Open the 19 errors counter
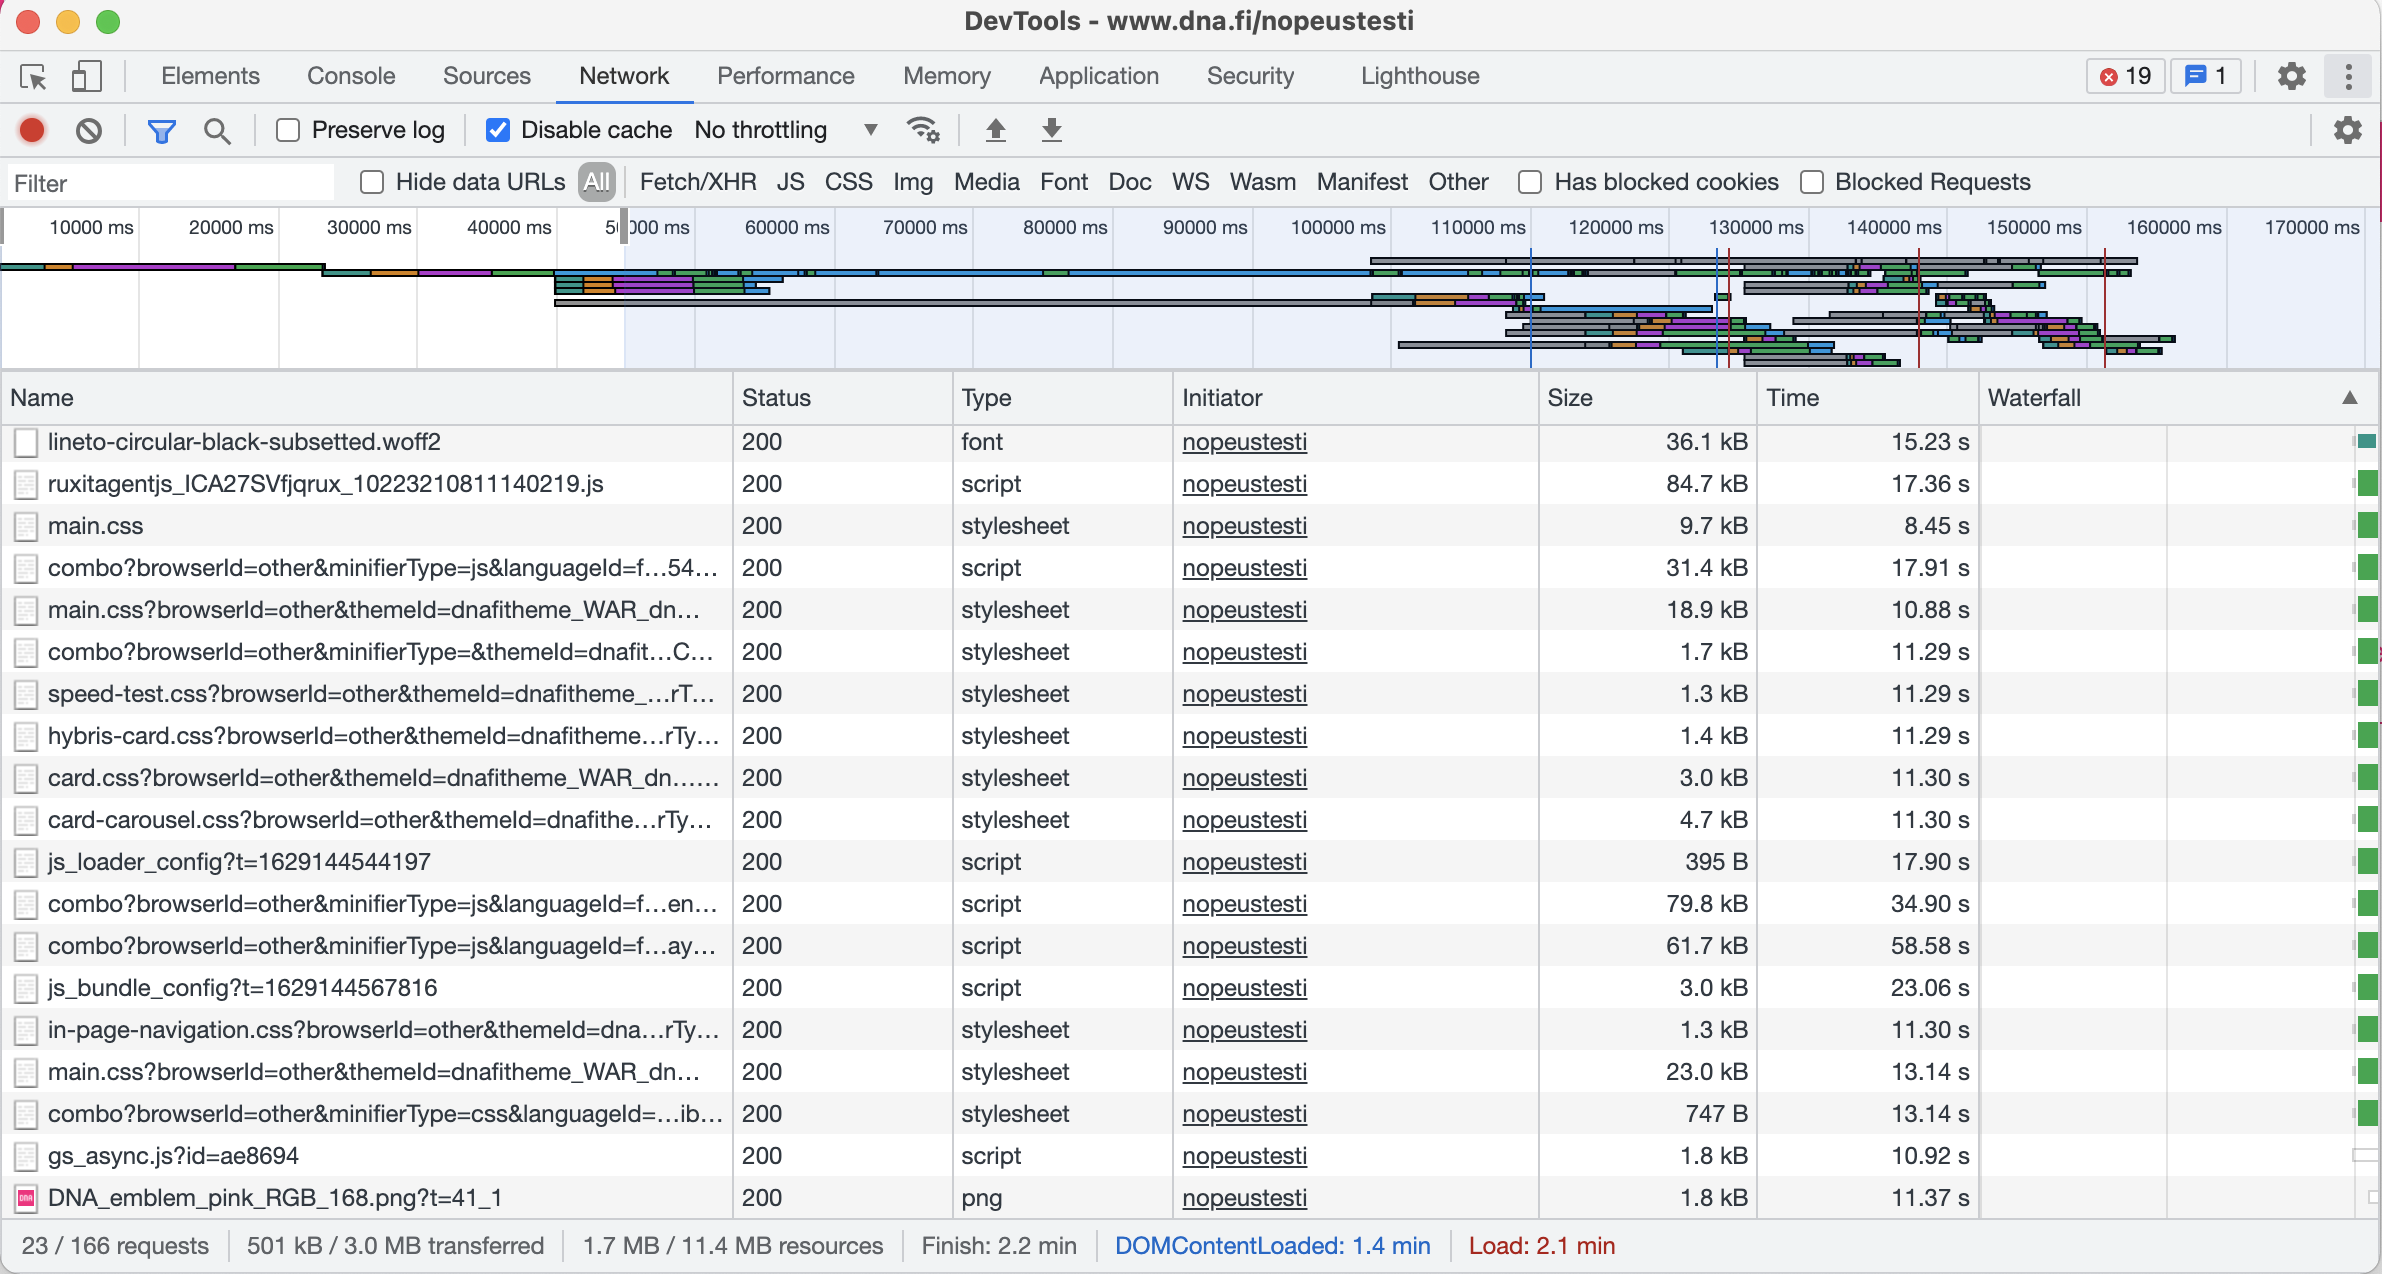The height and width of the screenshot is (1274, 2382). coord(2126,76)
